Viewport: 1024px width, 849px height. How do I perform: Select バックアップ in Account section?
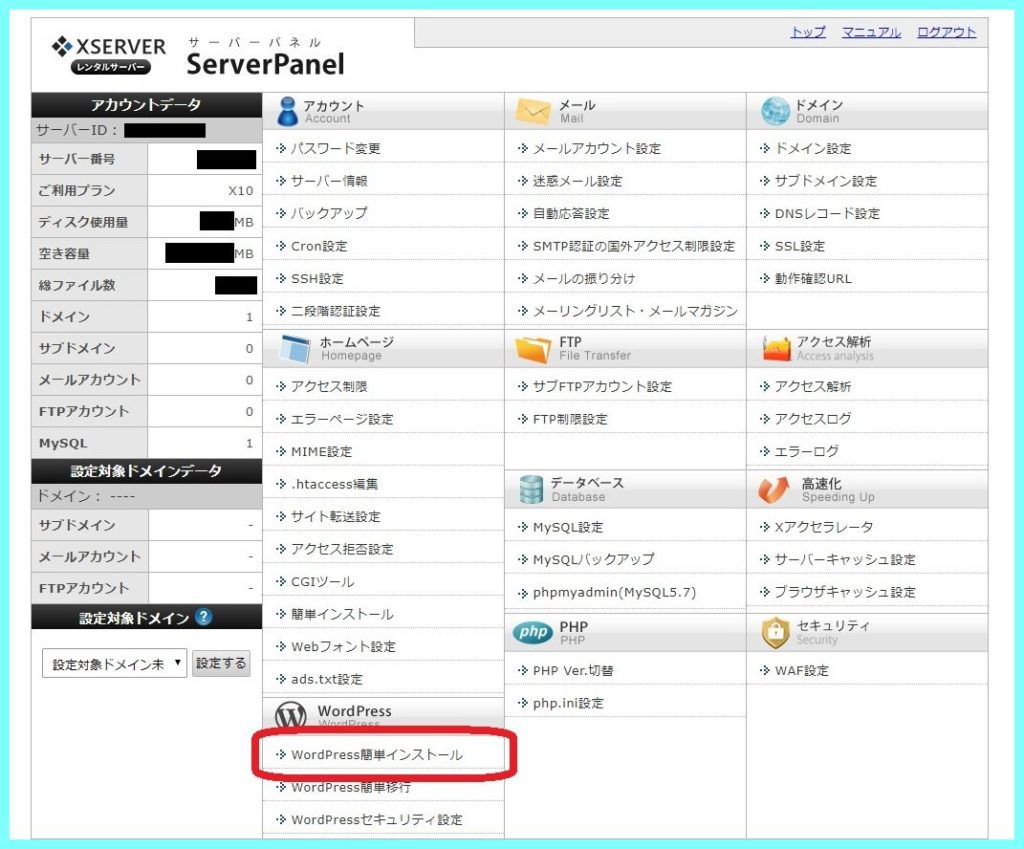pos(329,214)
